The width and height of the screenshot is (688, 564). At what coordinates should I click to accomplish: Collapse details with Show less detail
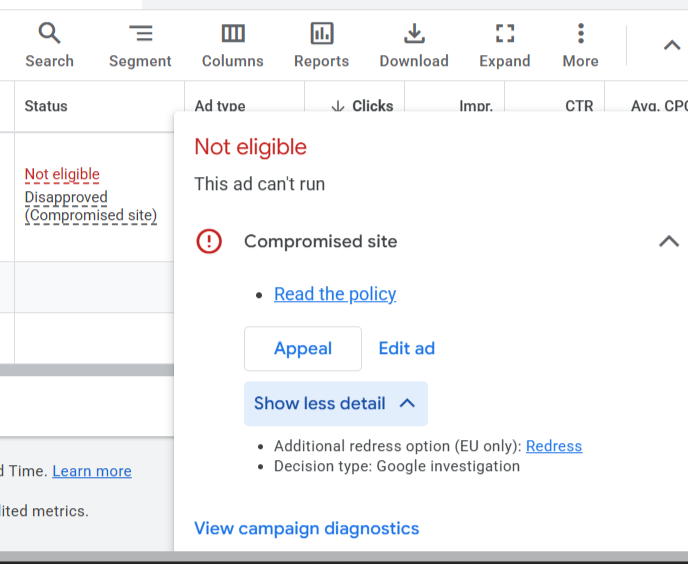point(336,403)
